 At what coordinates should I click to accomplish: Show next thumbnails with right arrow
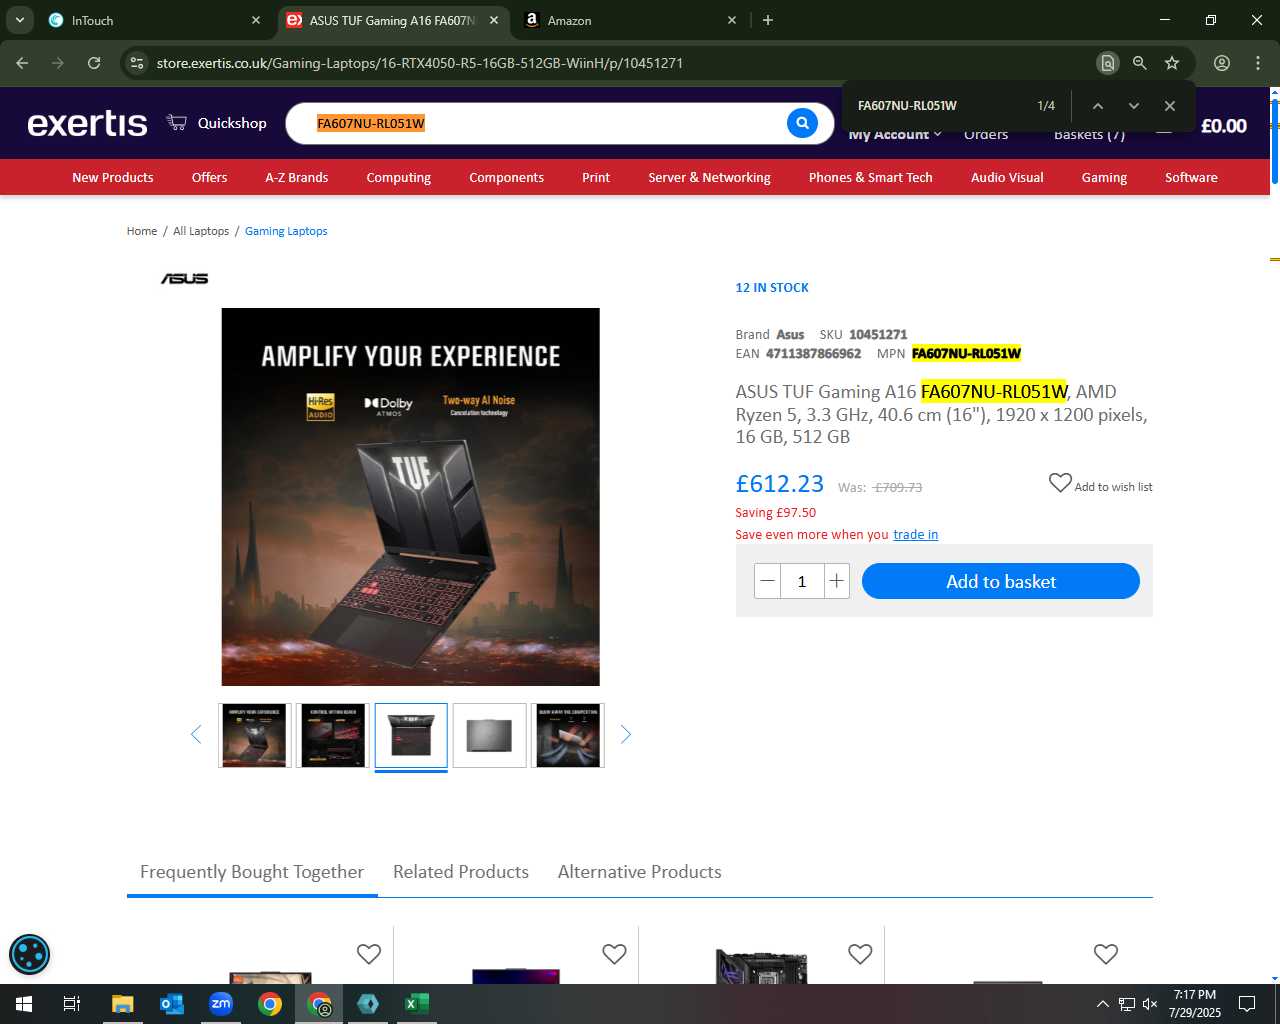[x=626, y=735]
